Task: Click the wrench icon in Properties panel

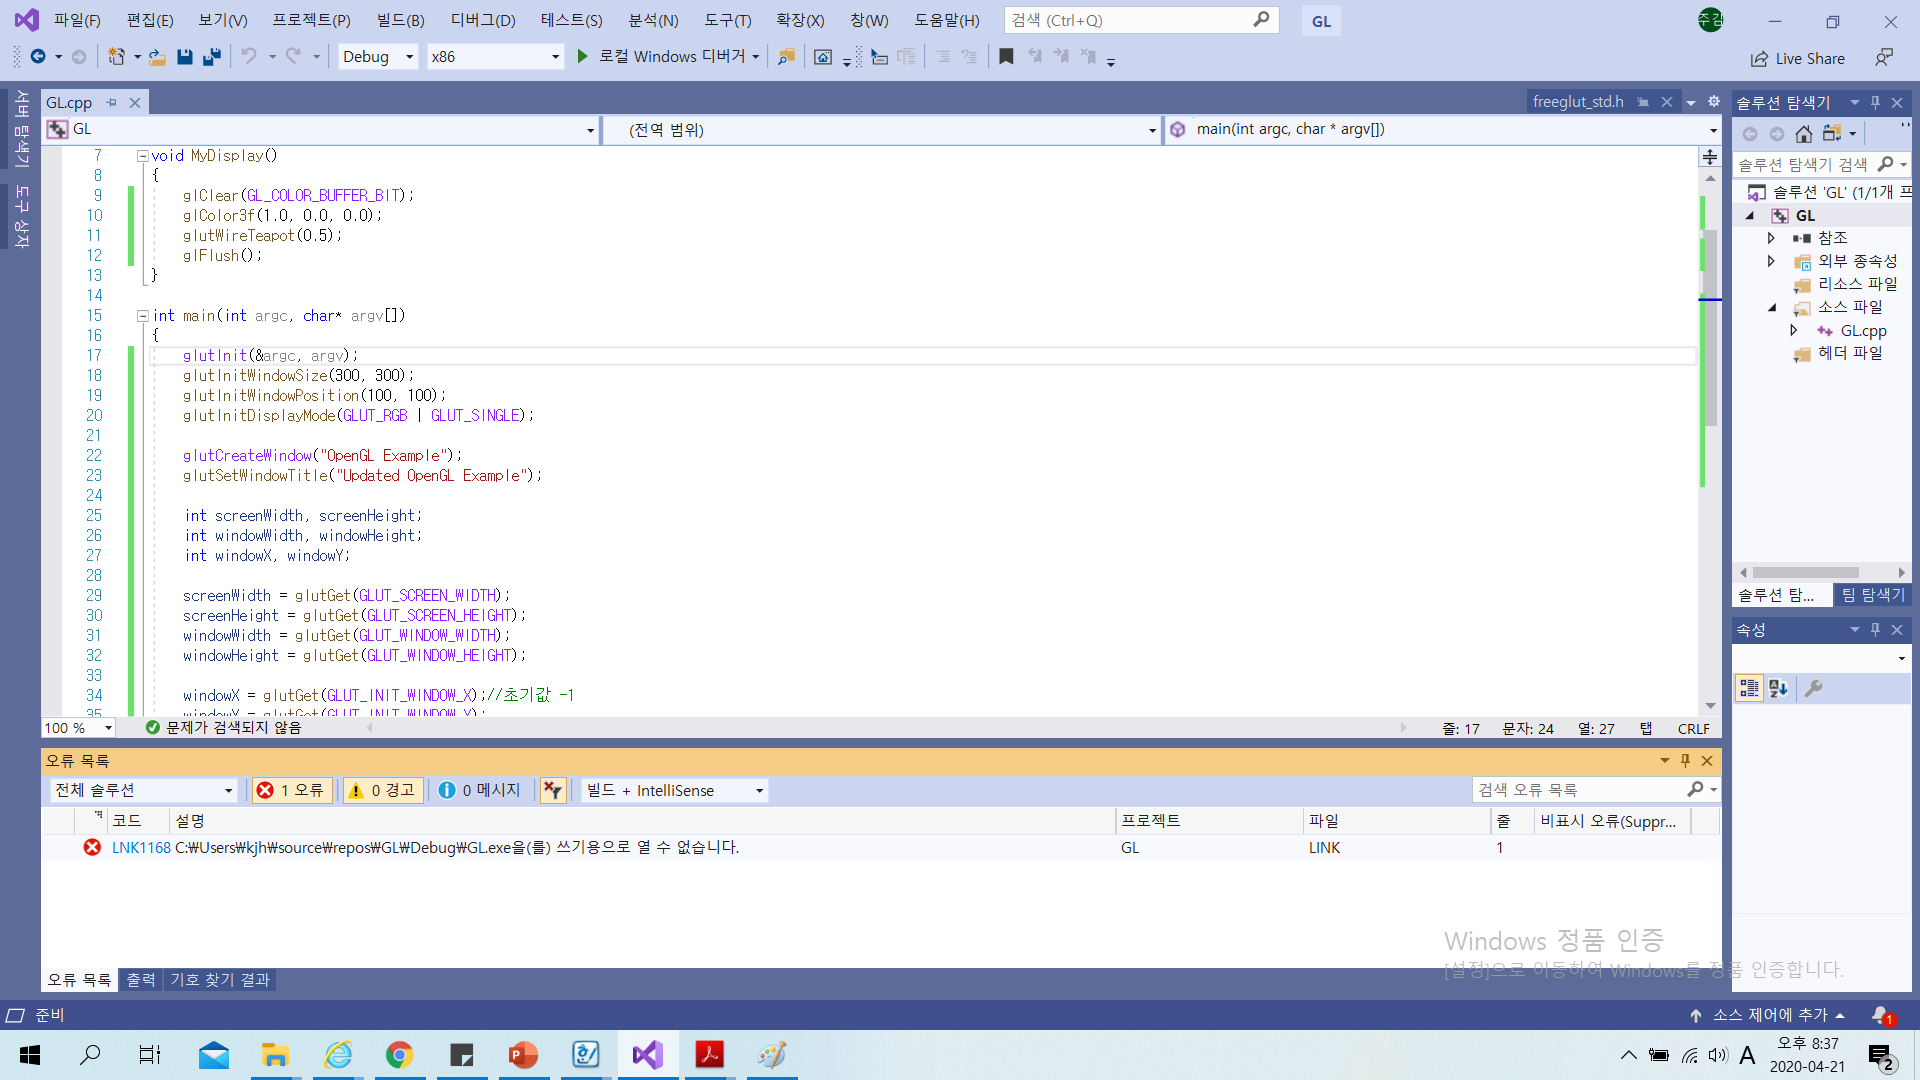Action: click(1813, 688)
